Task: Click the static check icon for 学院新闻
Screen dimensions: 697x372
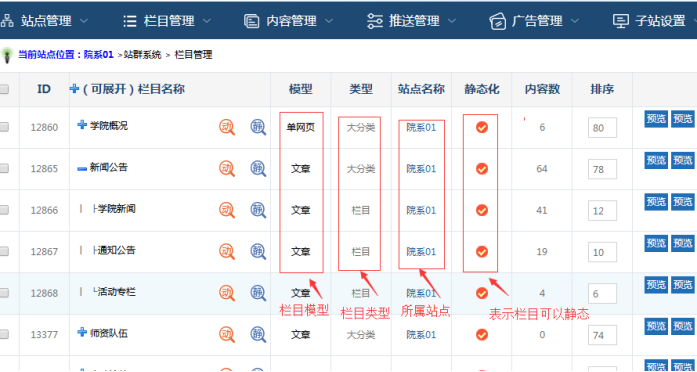Action: coord(482,210)
